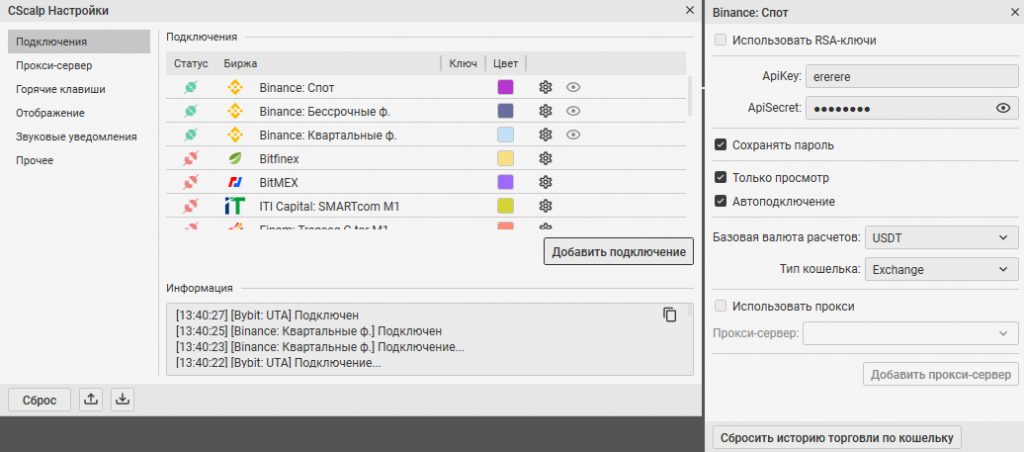The width and height of the screenshot is (1024, 452).
Task: Click the Сброс button
Action: 39,400
